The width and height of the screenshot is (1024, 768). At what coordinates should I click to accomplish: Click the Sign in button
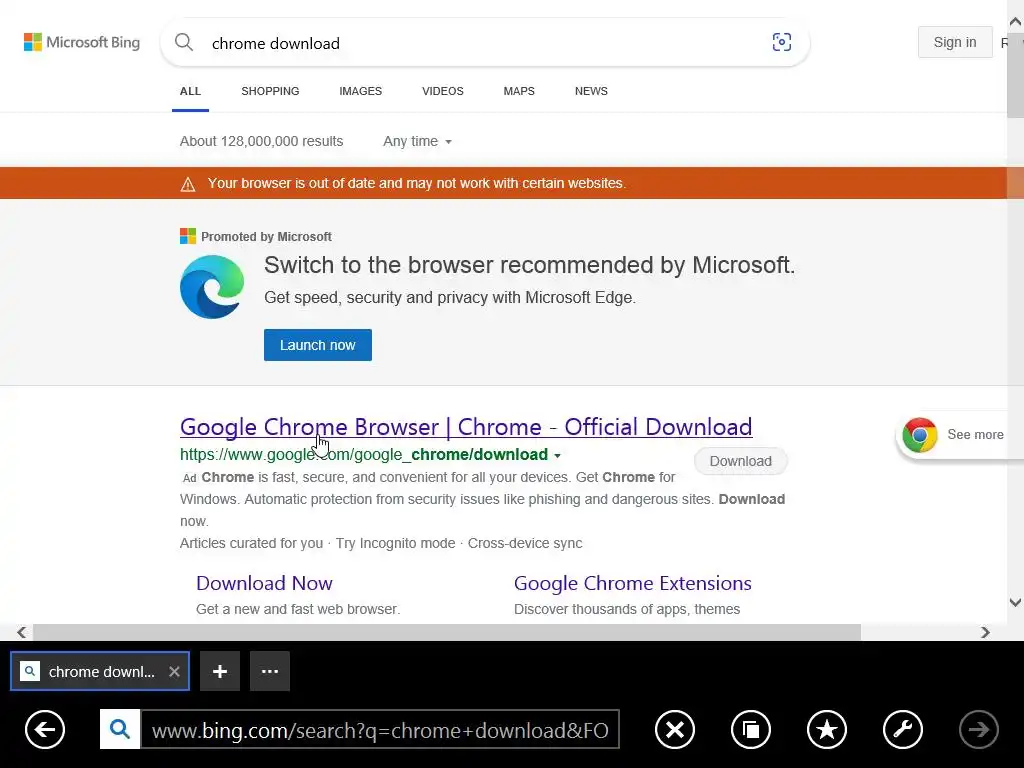[955, 42]
